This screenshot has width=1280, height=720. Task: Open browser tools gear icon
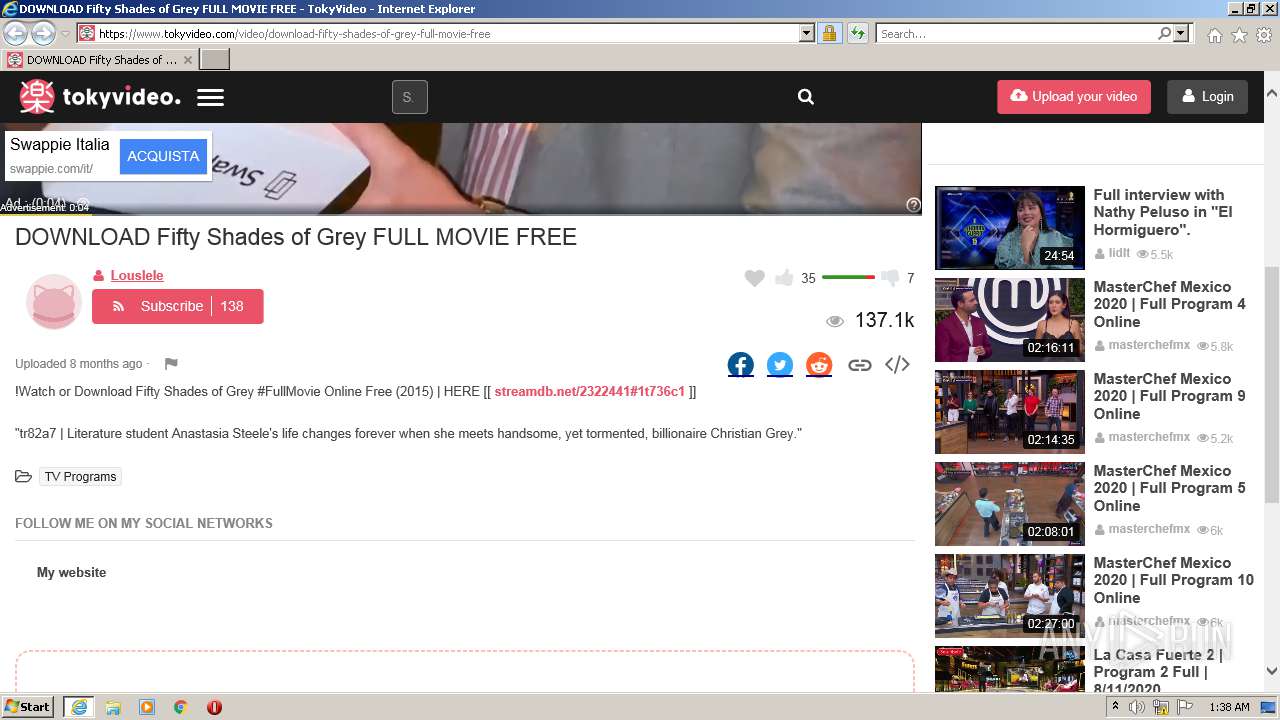tap(1264, 34)
